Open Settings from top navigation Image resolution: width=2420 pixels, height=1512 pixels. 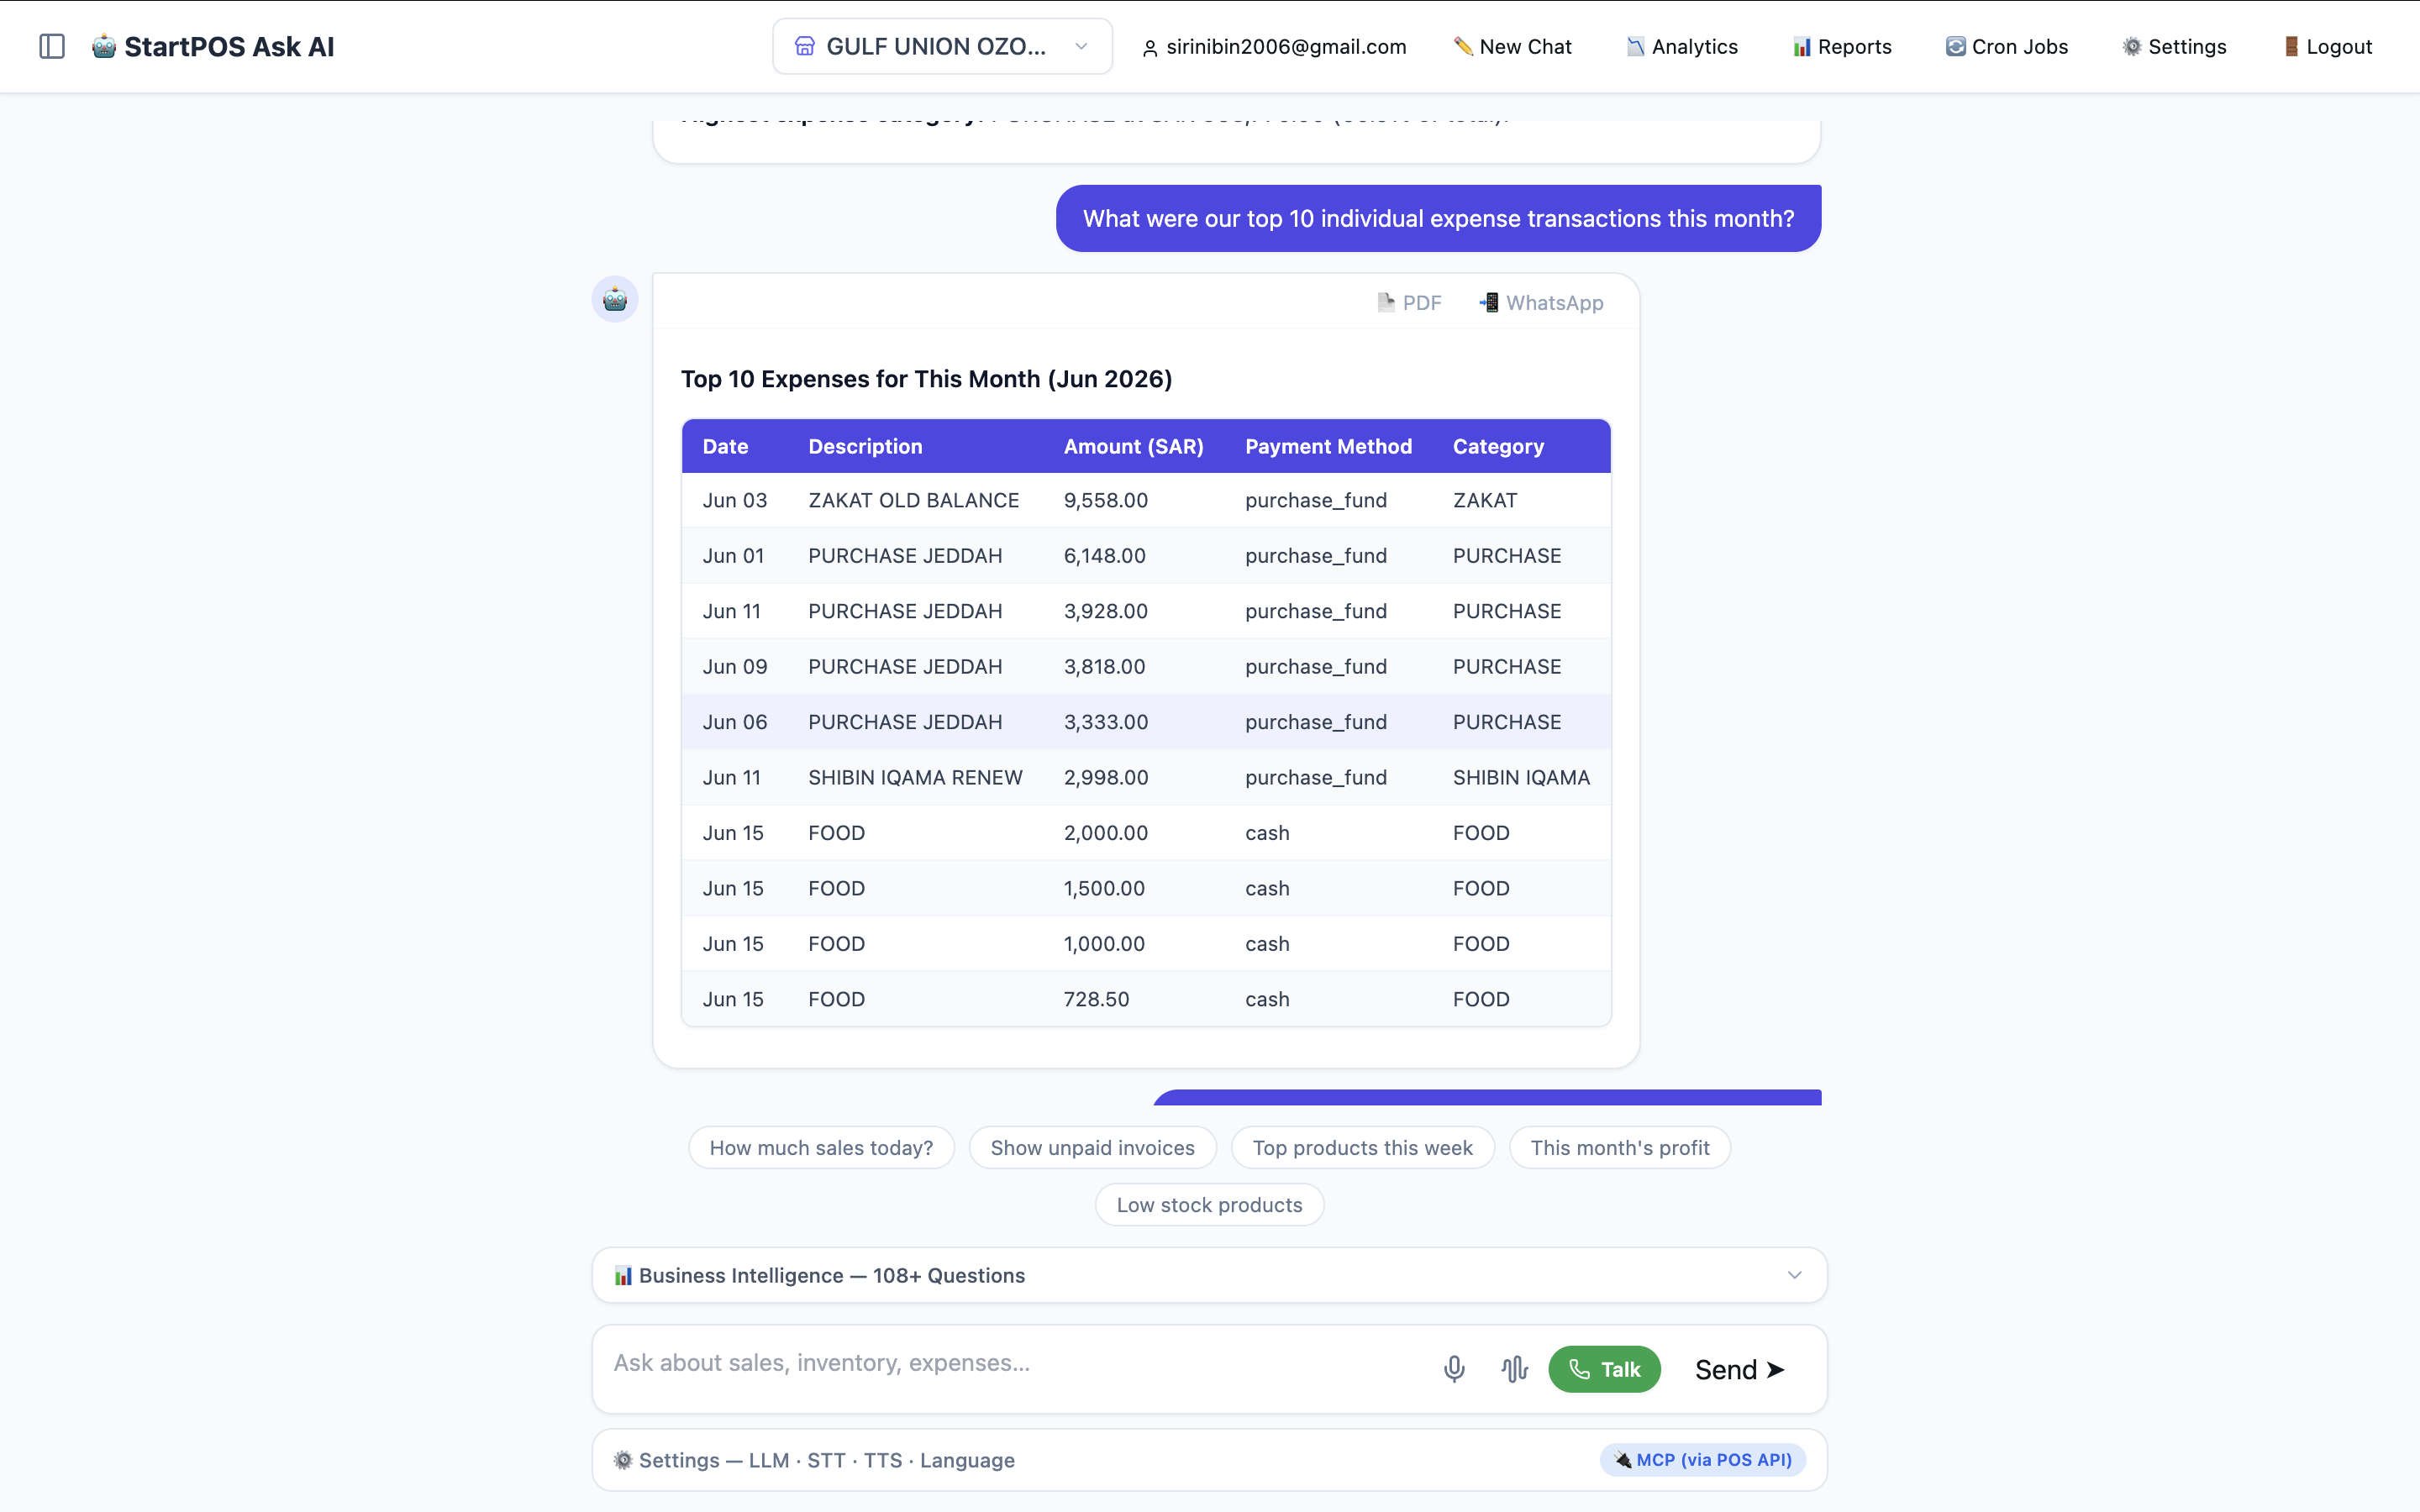pos(2175,47)
